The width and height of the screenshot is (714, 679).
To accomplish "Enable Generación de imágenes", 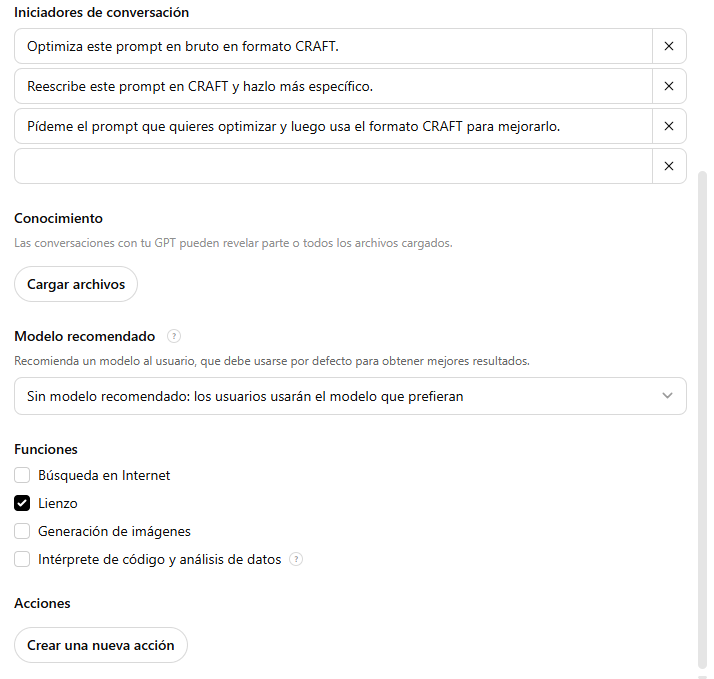I will [22, 531].
